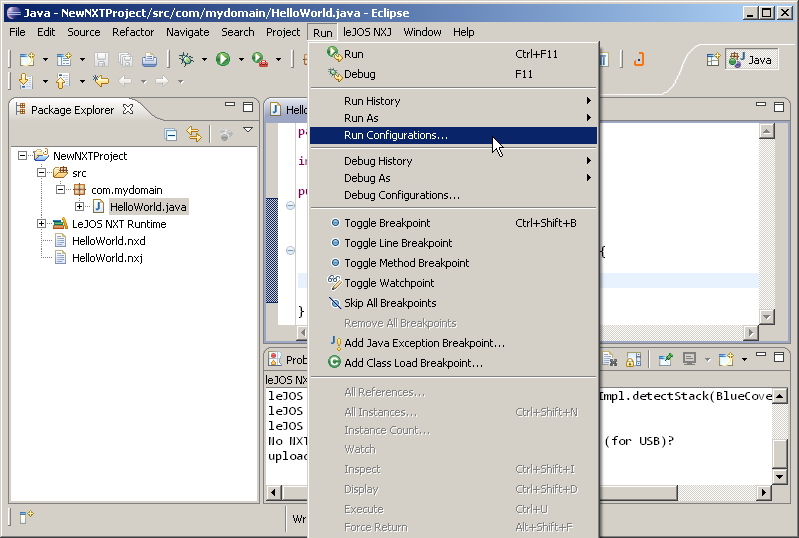
Task: Choose Toggle Watchpoint menu item
Action: (x=454, y=283)
